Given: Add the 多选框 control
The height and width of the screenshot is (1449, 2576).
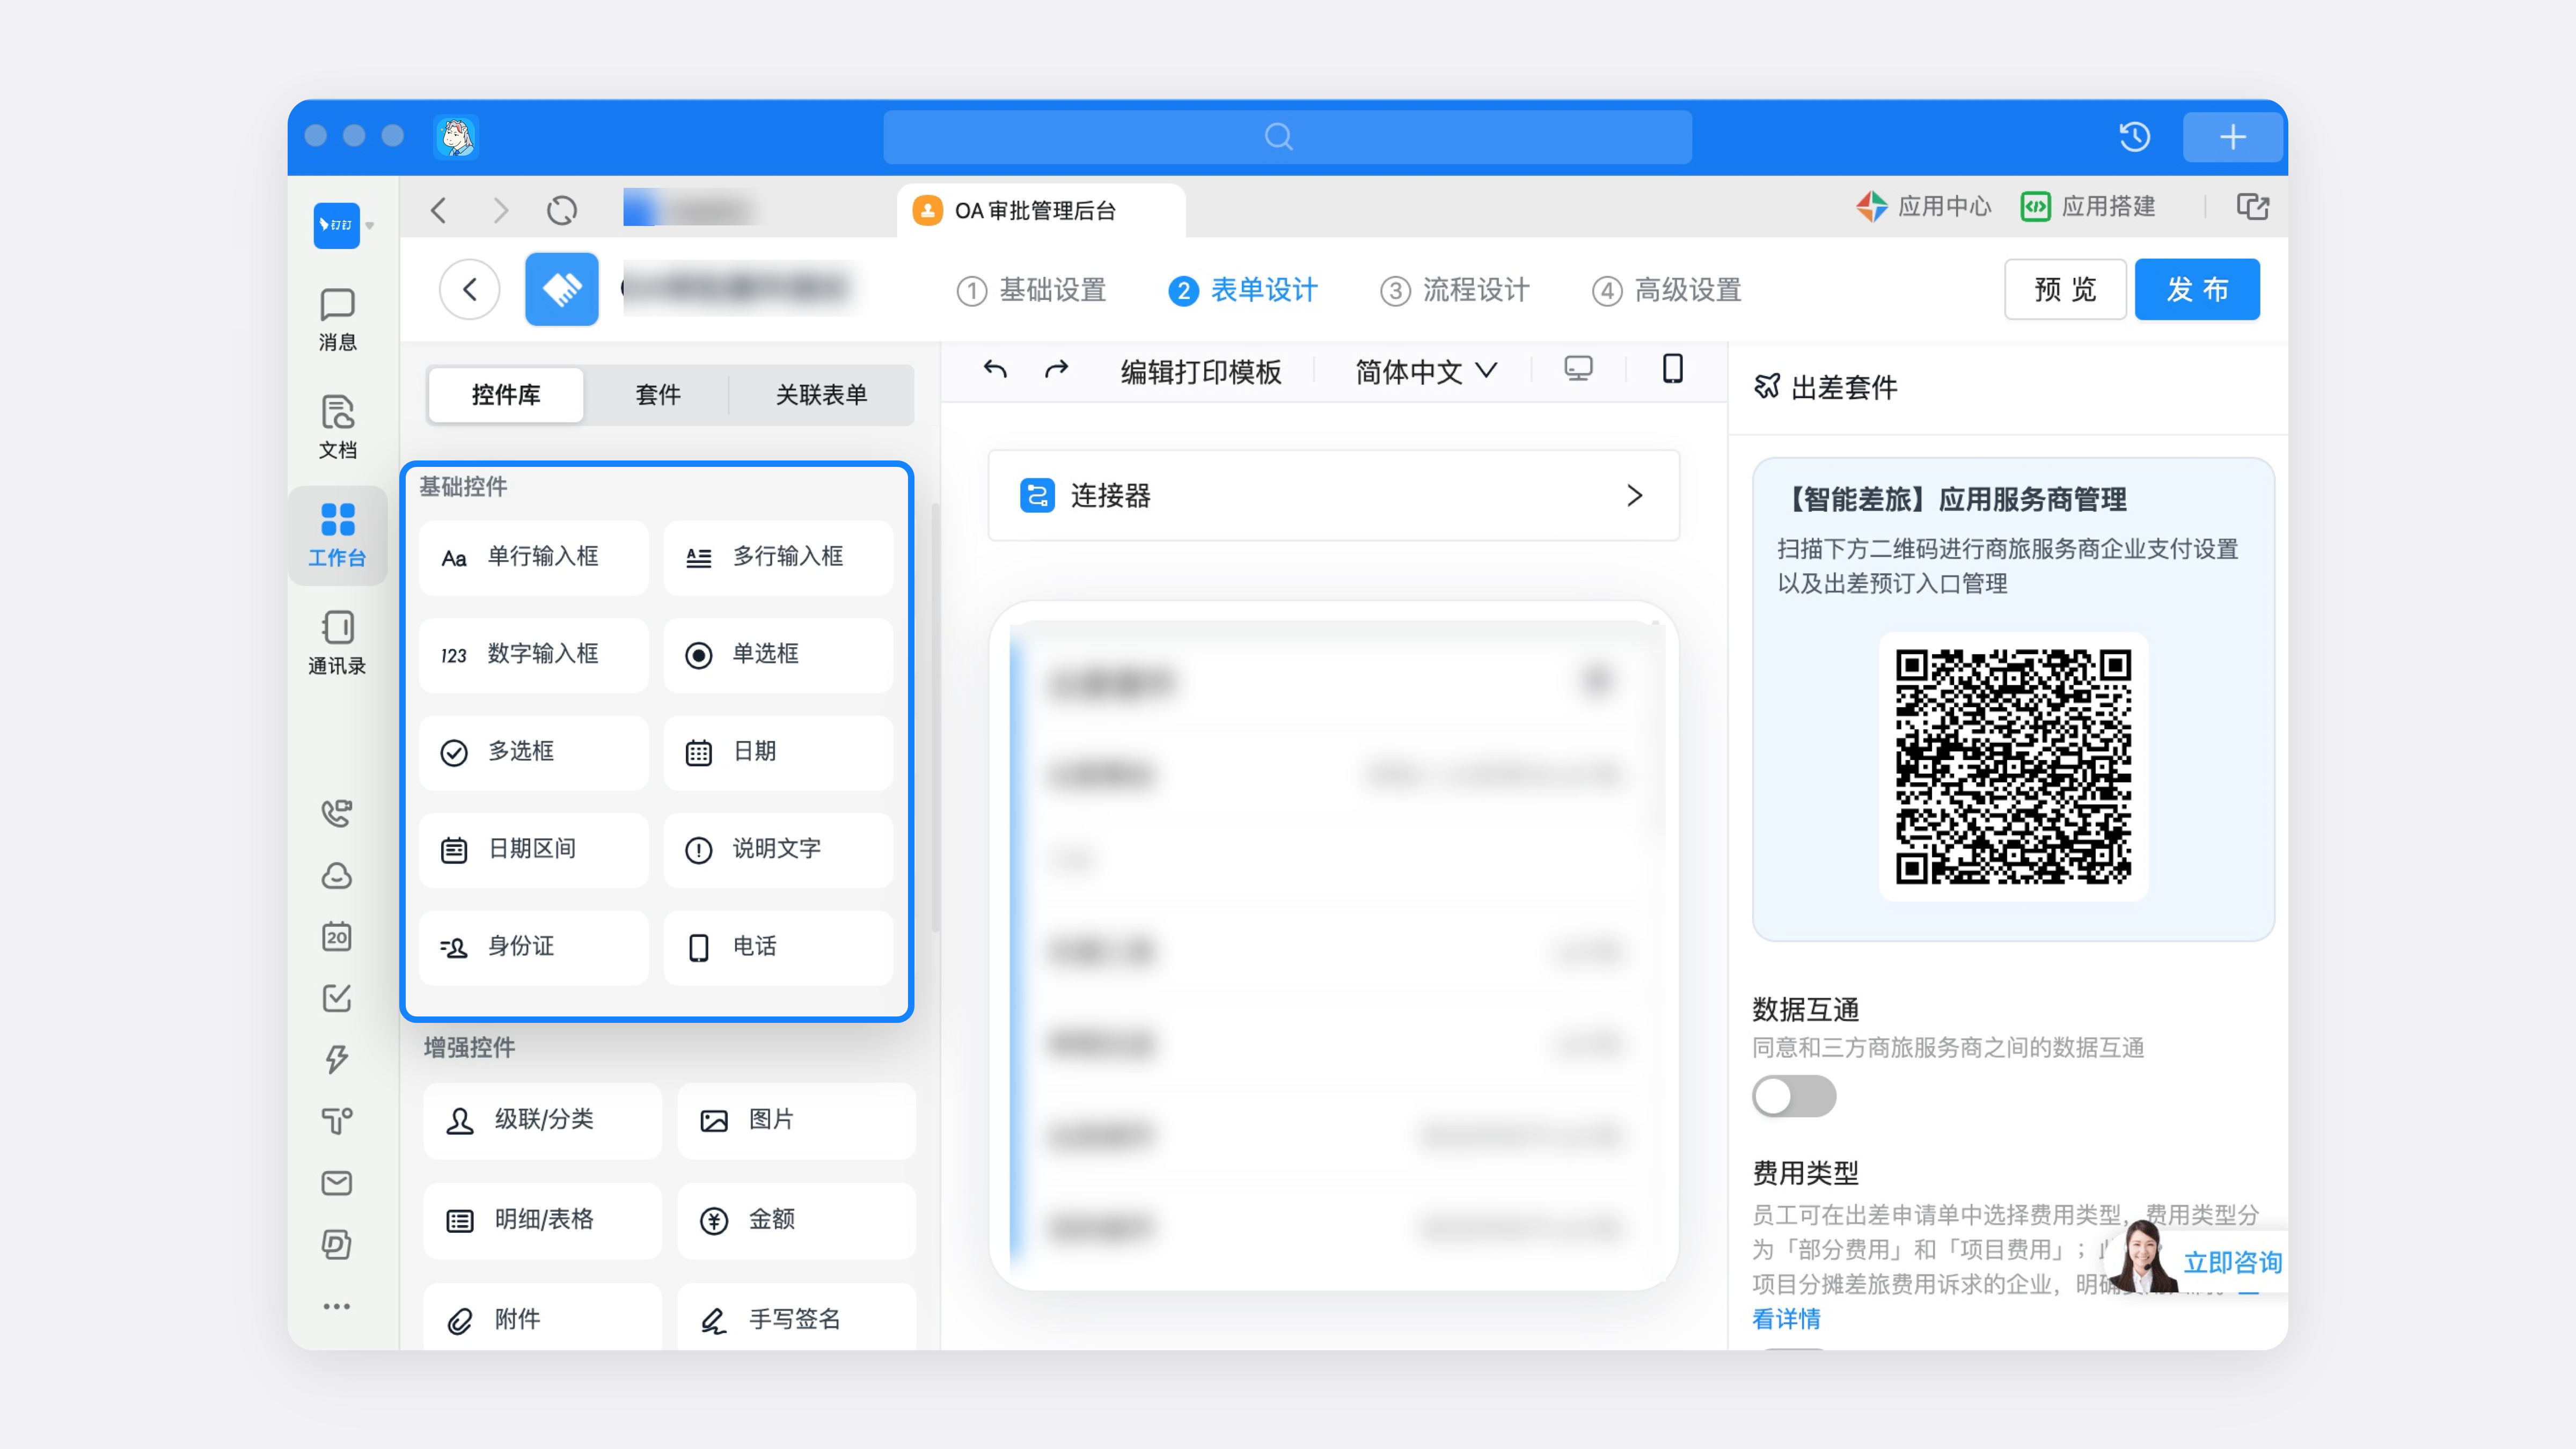Looking at the screenshot, I should click(534, 752).
